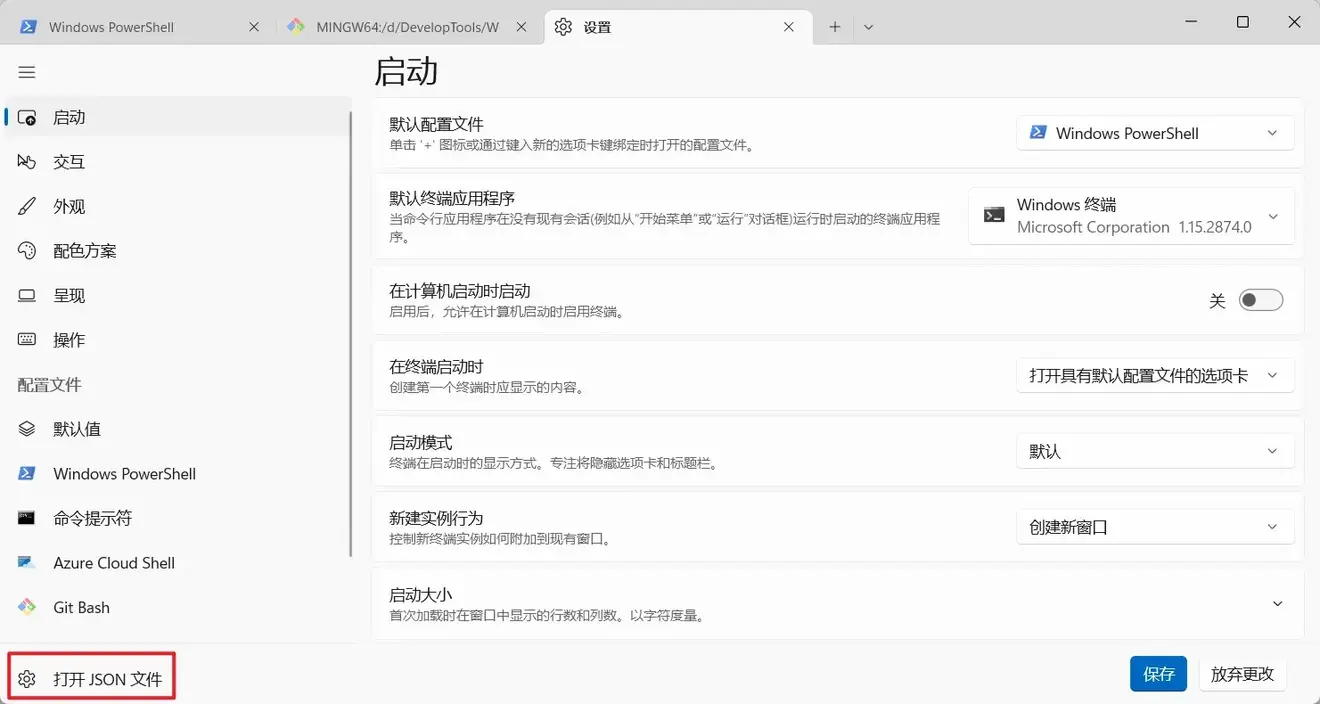Select the Git Bash profile icon
This screenshot has width=1320, height=704.
27,607
